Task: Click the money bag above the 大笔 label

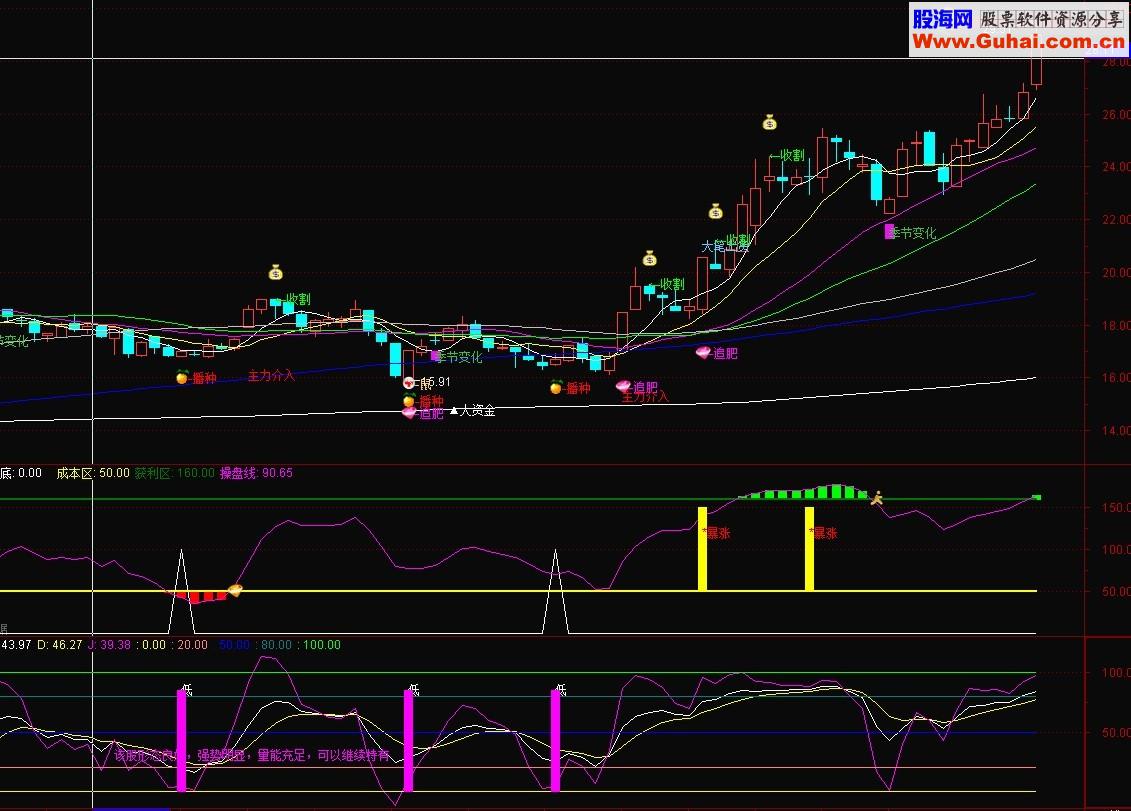Action: coord(715,211)
